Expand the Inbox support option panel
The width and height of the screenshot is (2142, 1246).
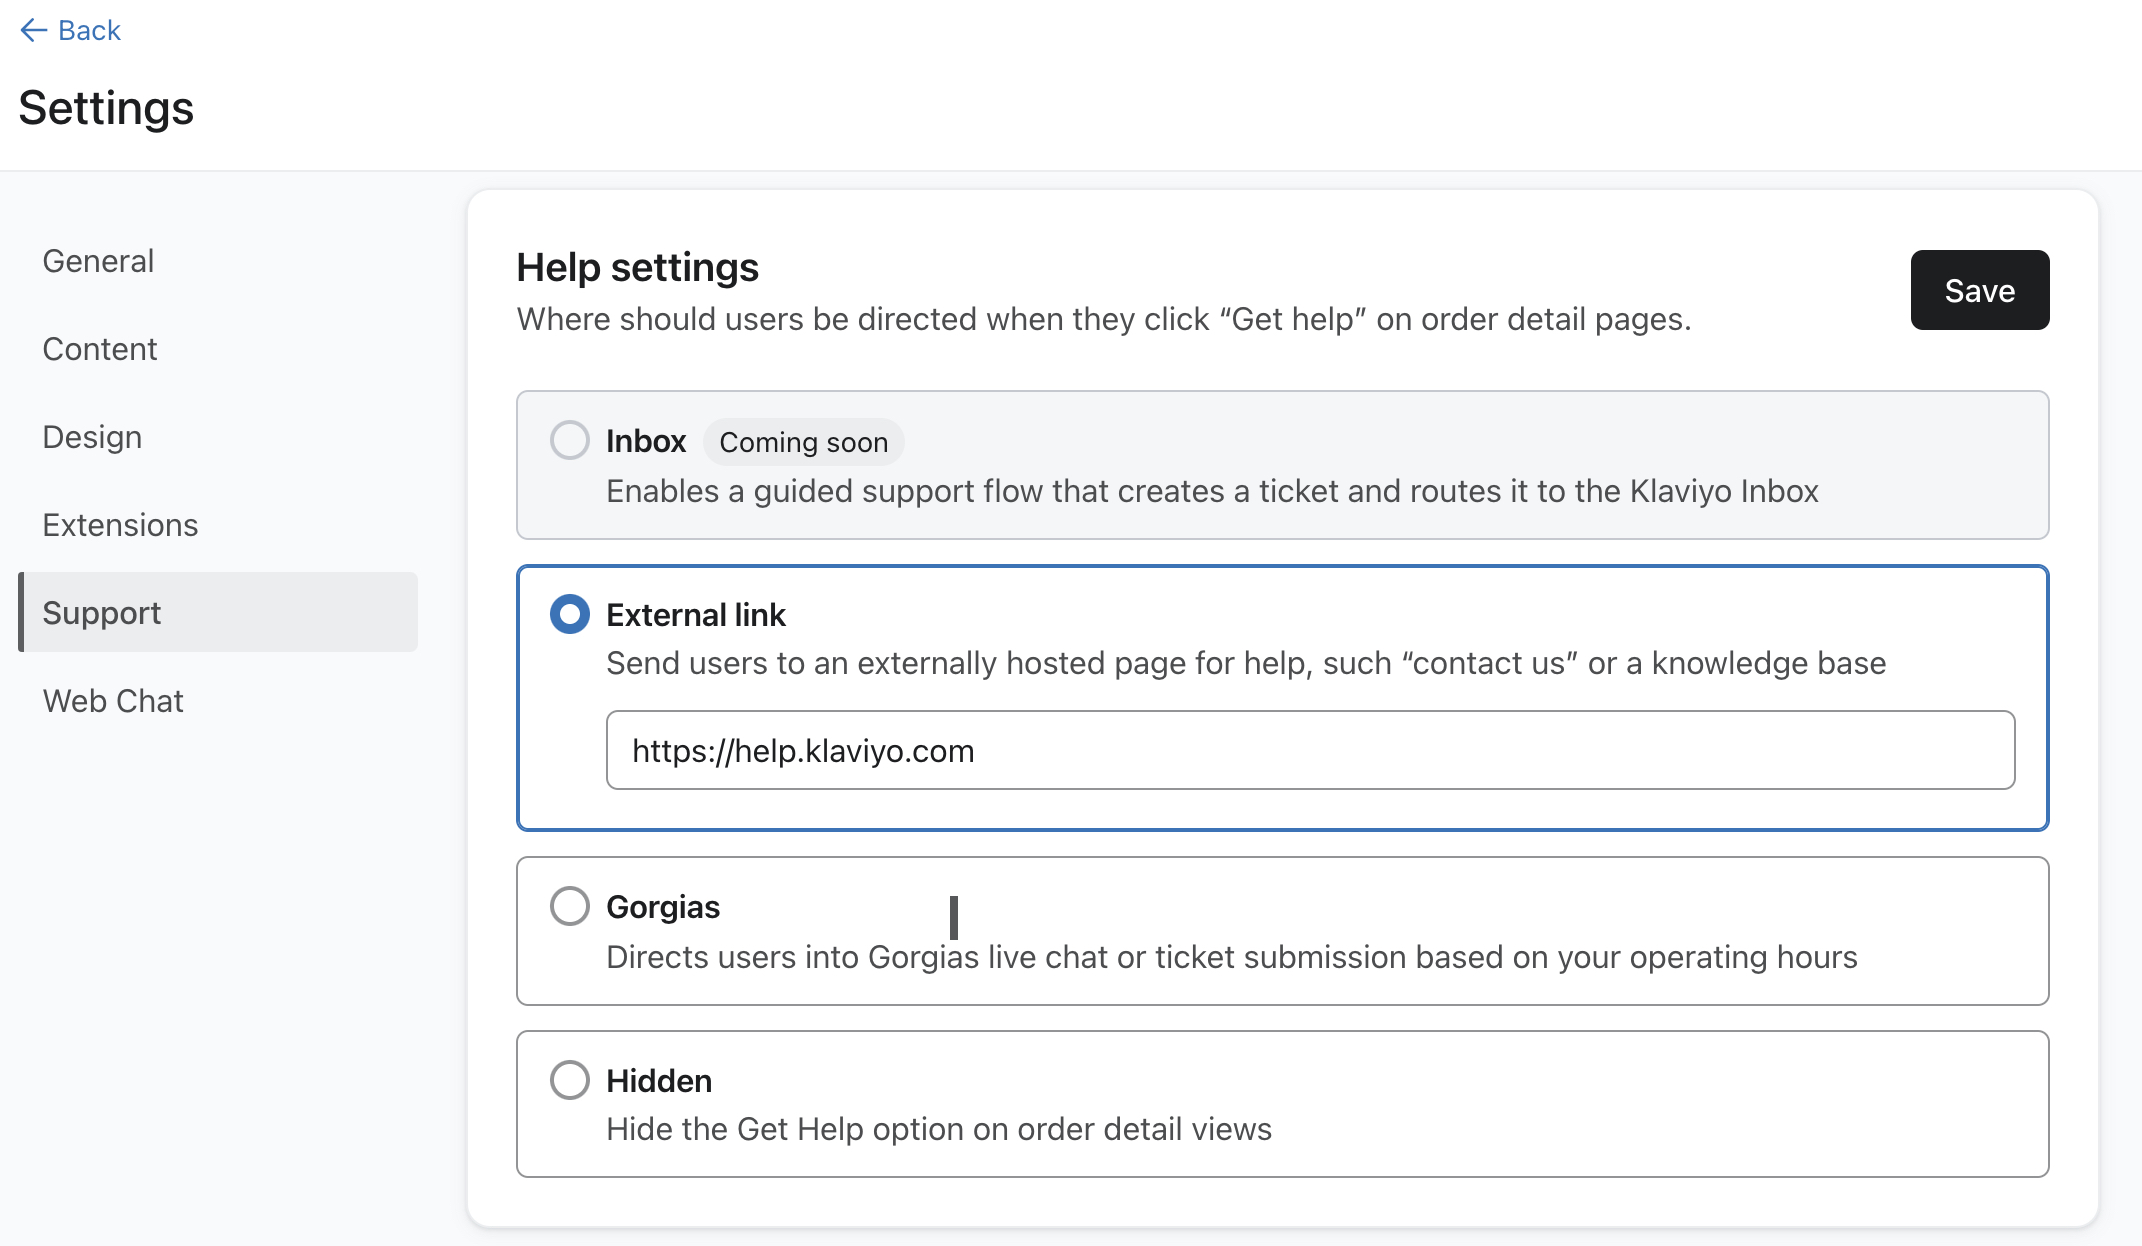pos(568,441)
